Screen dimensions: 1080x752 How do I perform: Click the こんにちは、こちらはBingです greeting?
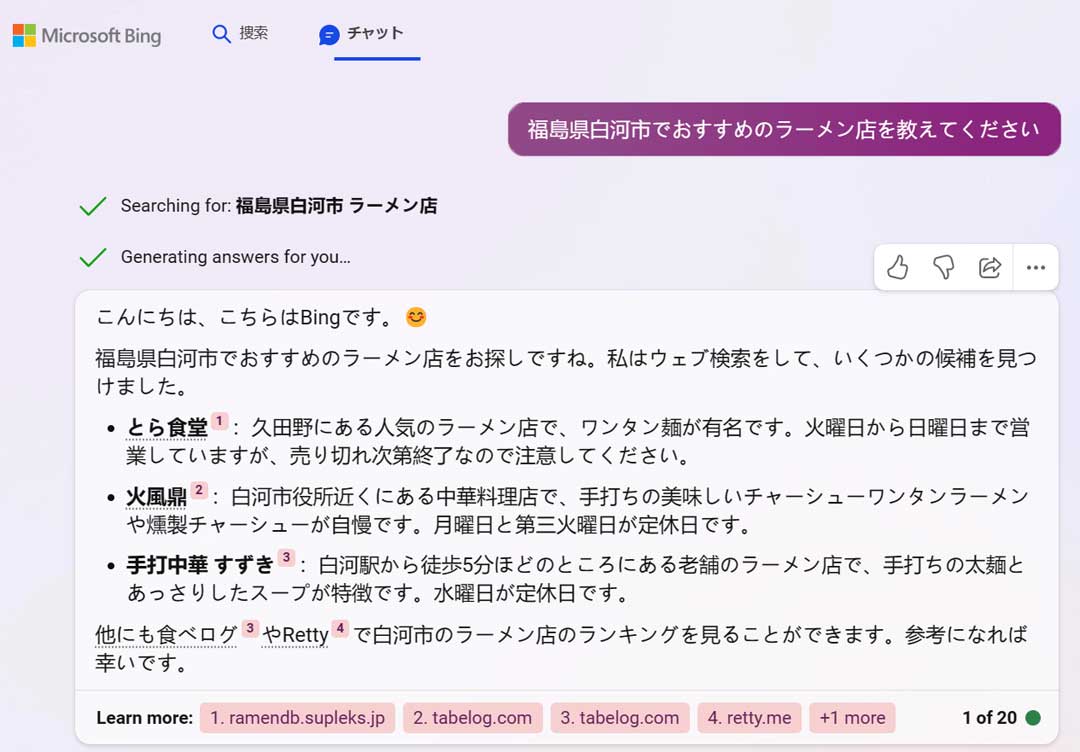click(245, 317)
